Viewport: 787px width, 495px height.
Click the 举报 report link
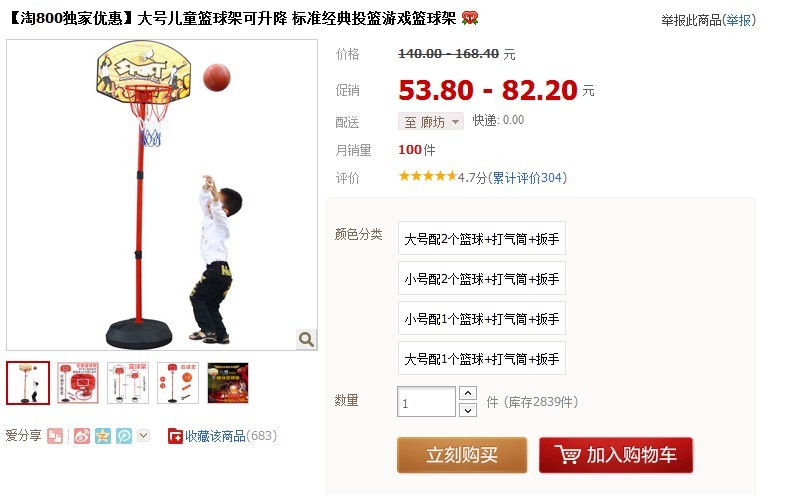click(738, 20)
